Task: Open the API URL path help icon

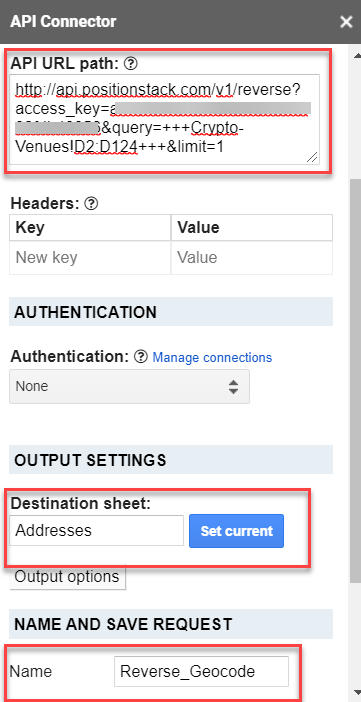Action: [x=130, y=64]
